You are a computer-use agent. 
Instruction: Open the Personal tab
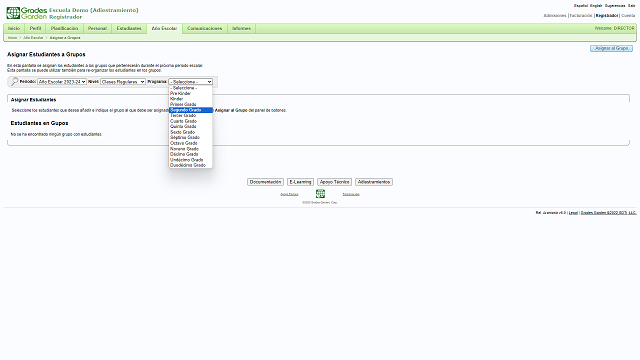(x=97, y=28)
